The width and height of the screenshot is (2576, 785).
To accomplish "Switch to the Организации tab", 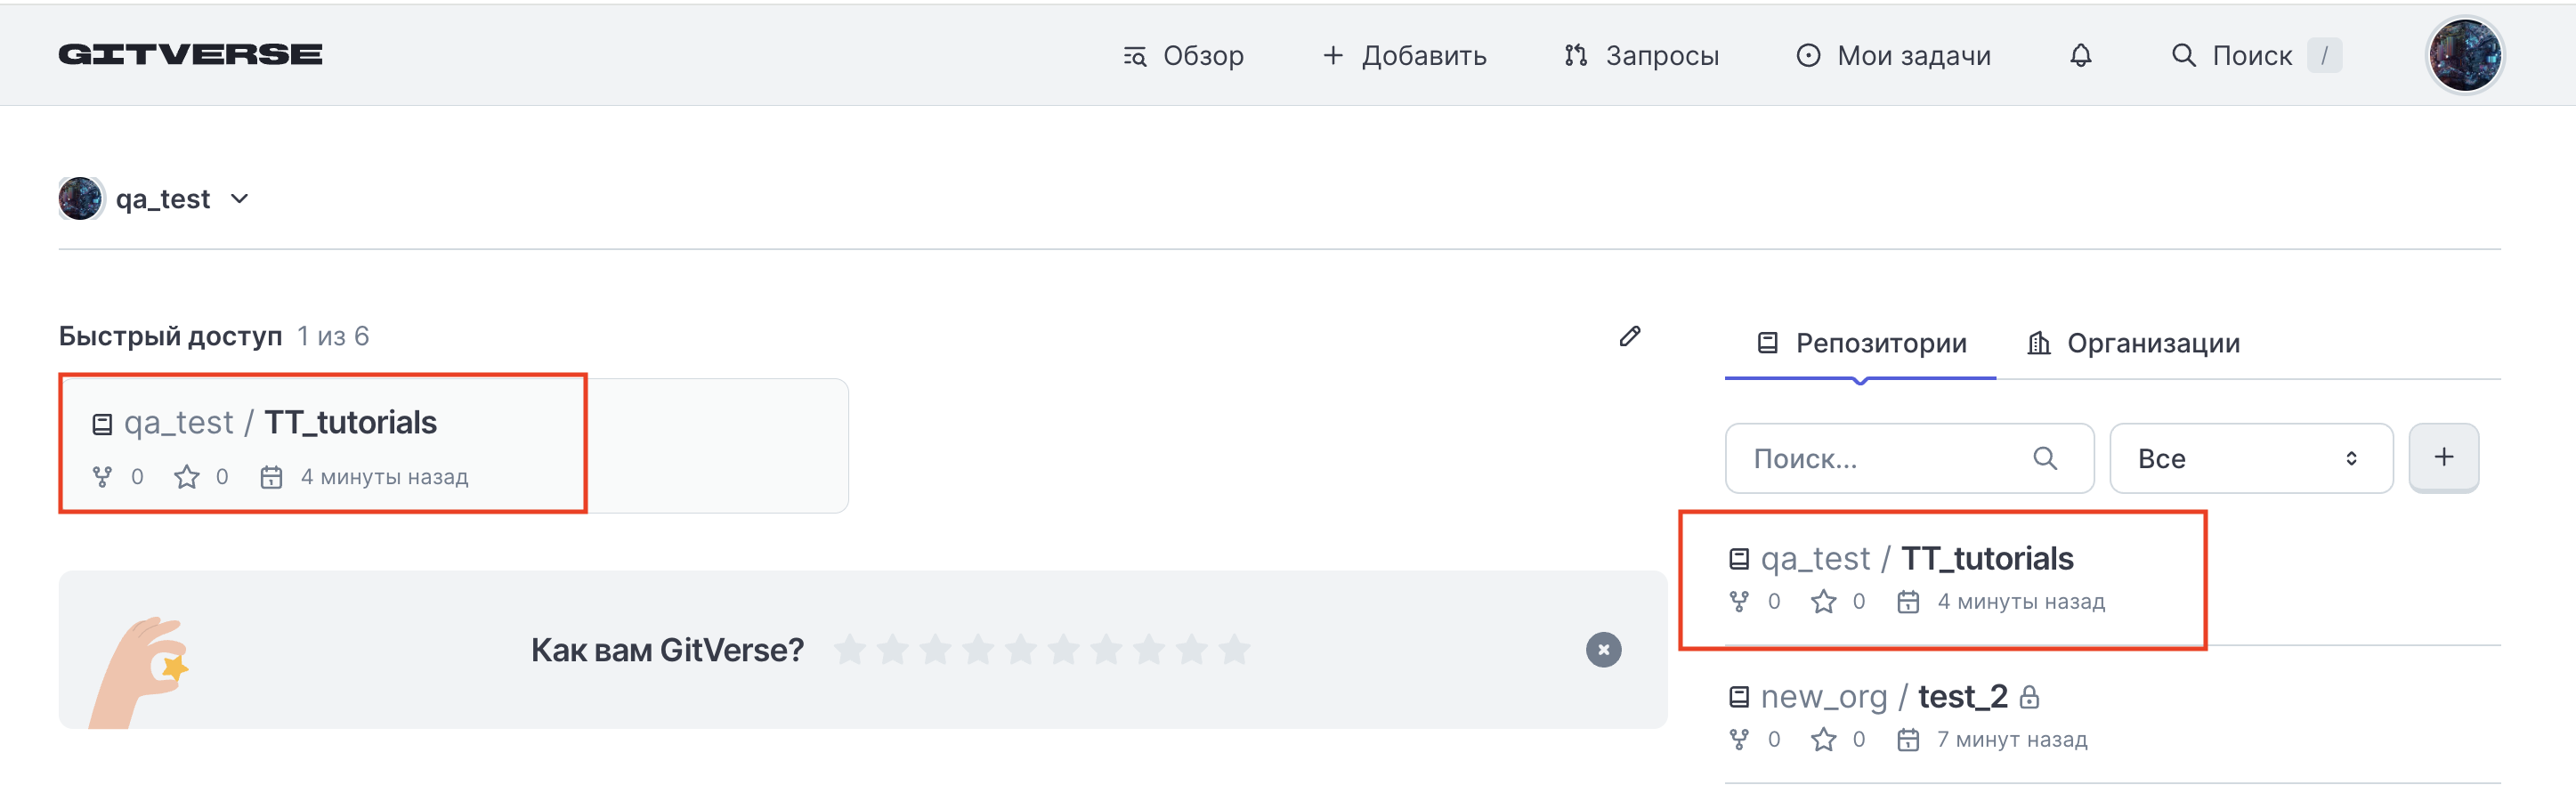I will [x=2133, y=343].
